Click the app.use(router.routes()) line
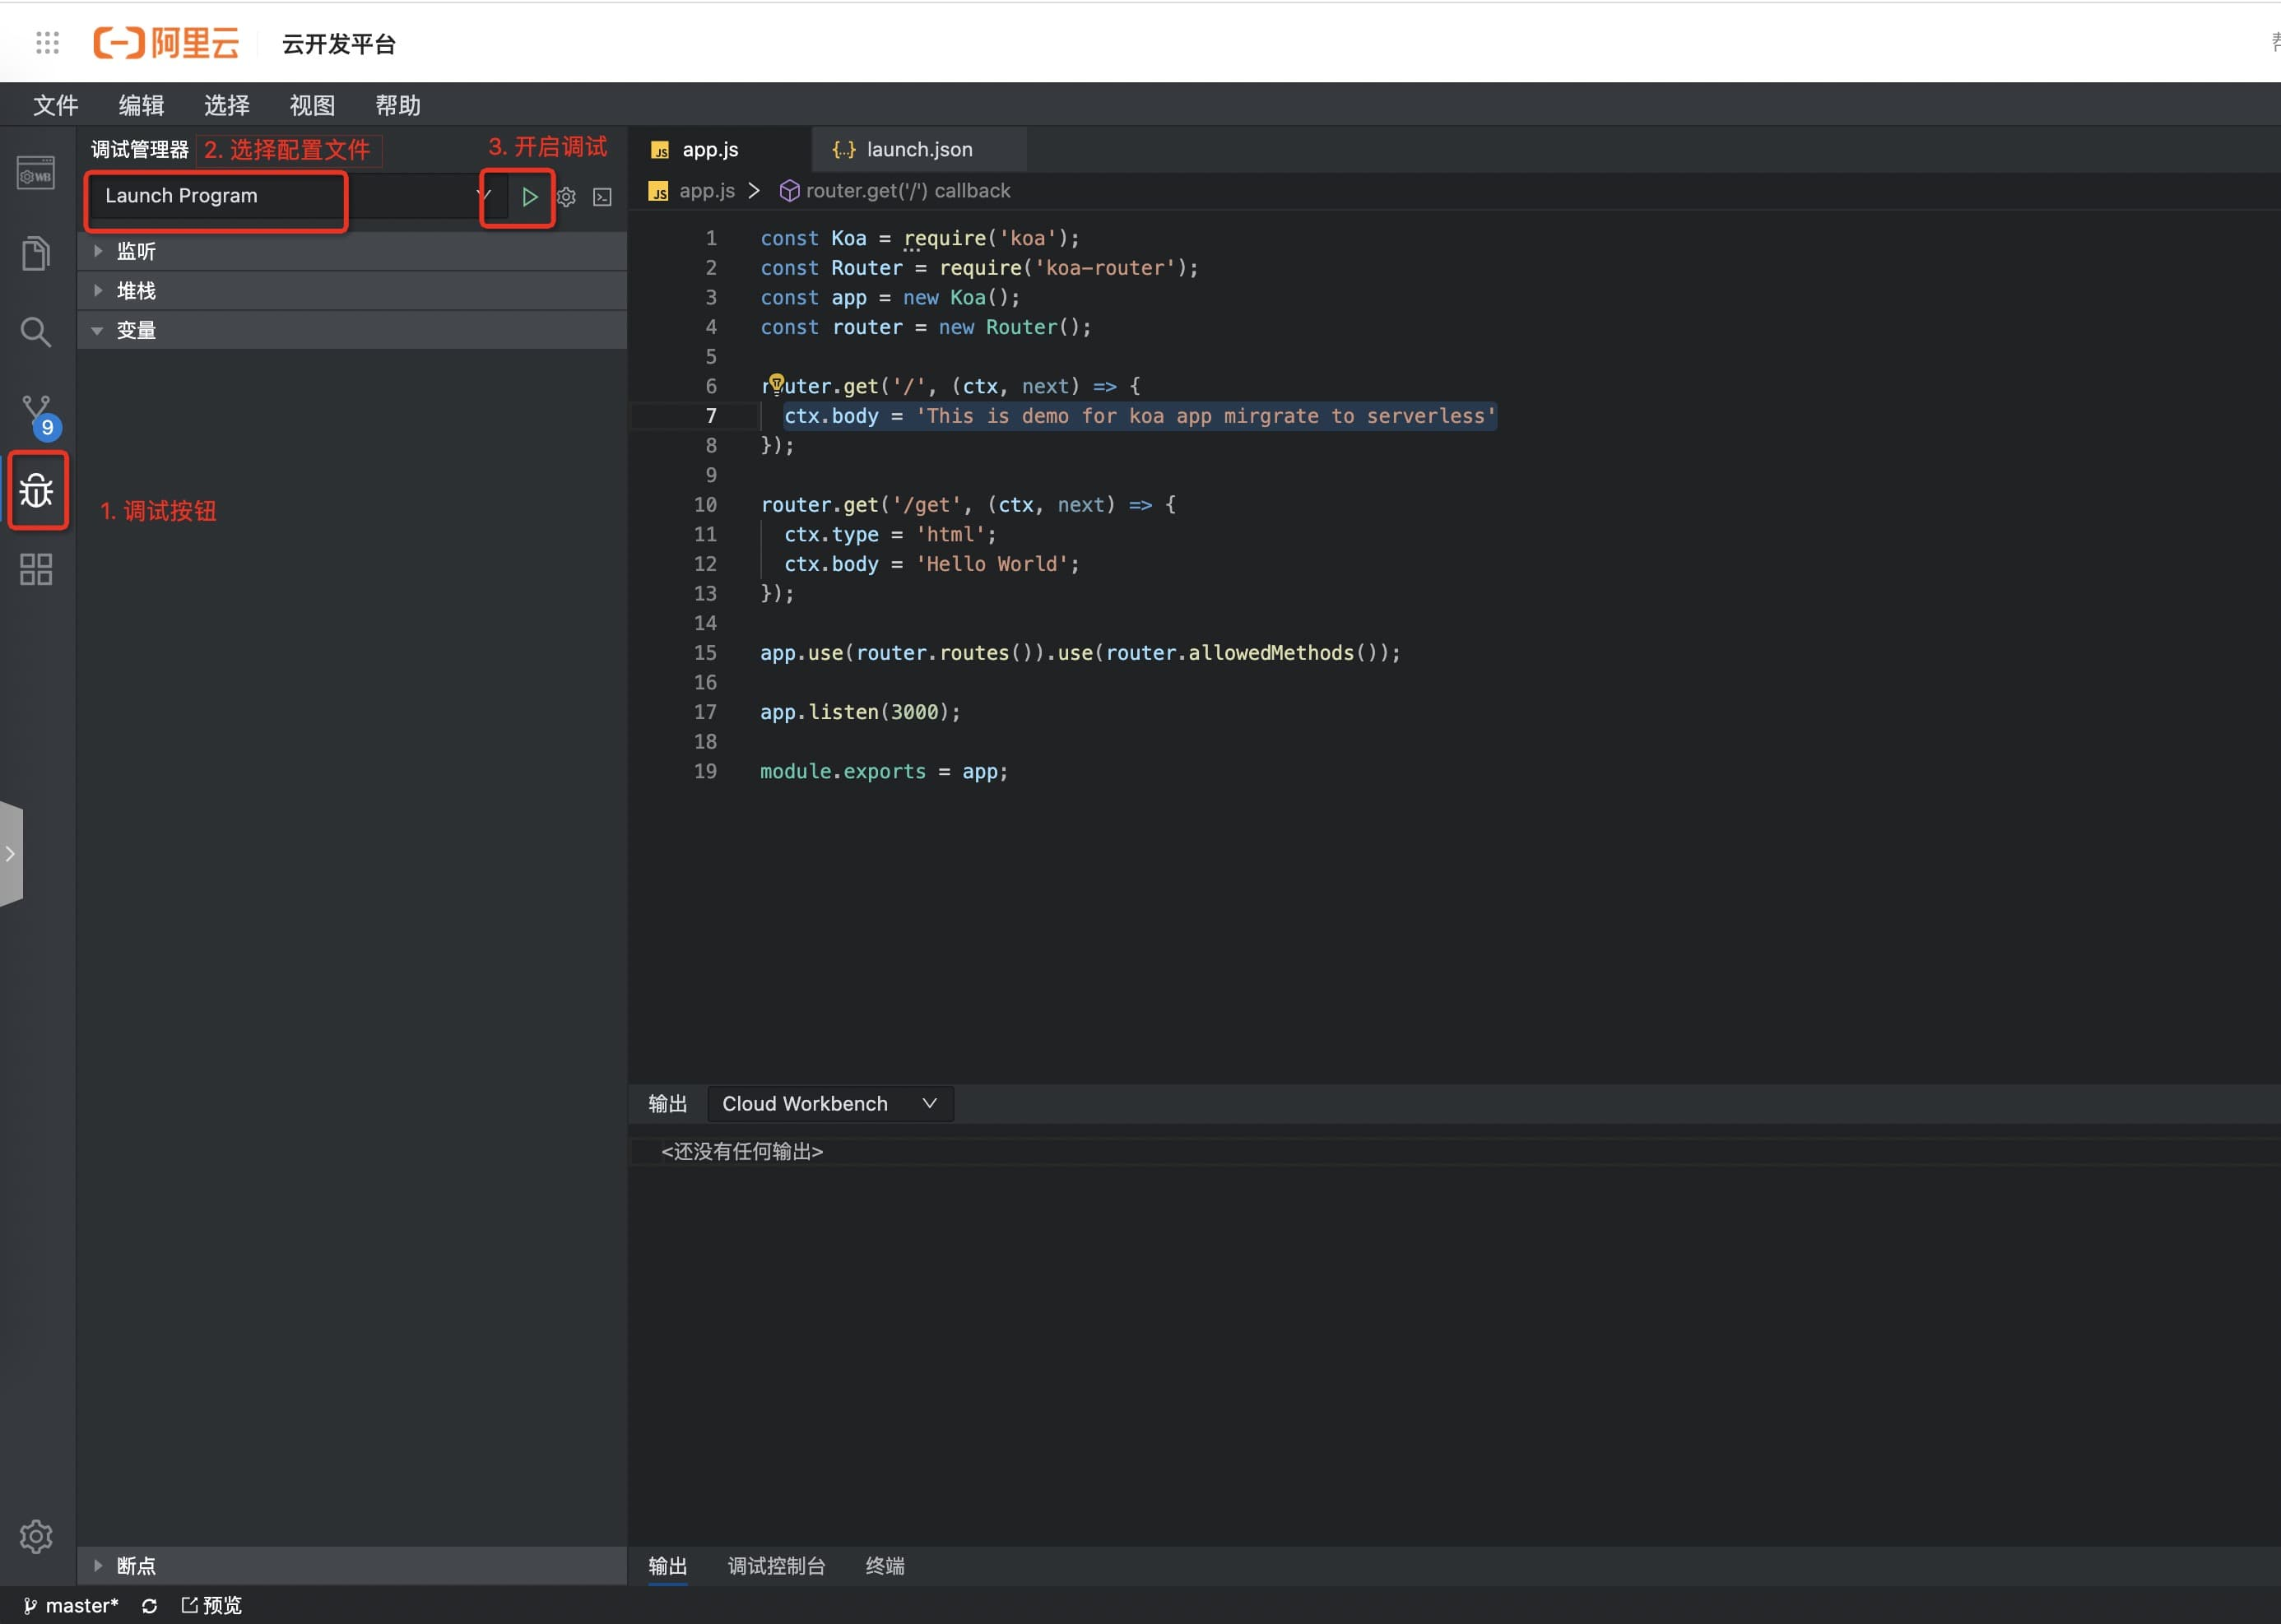Image resolution: width=2281 pixels, height=1624 pixels. (x=1080, y=653)
